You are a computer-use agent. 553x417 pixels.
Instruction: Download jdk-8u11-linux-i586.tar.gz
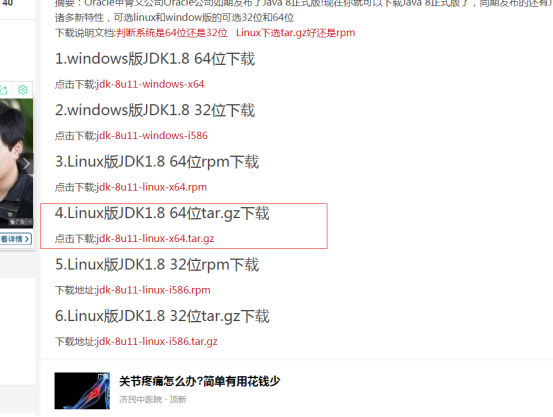coord(157,342)
